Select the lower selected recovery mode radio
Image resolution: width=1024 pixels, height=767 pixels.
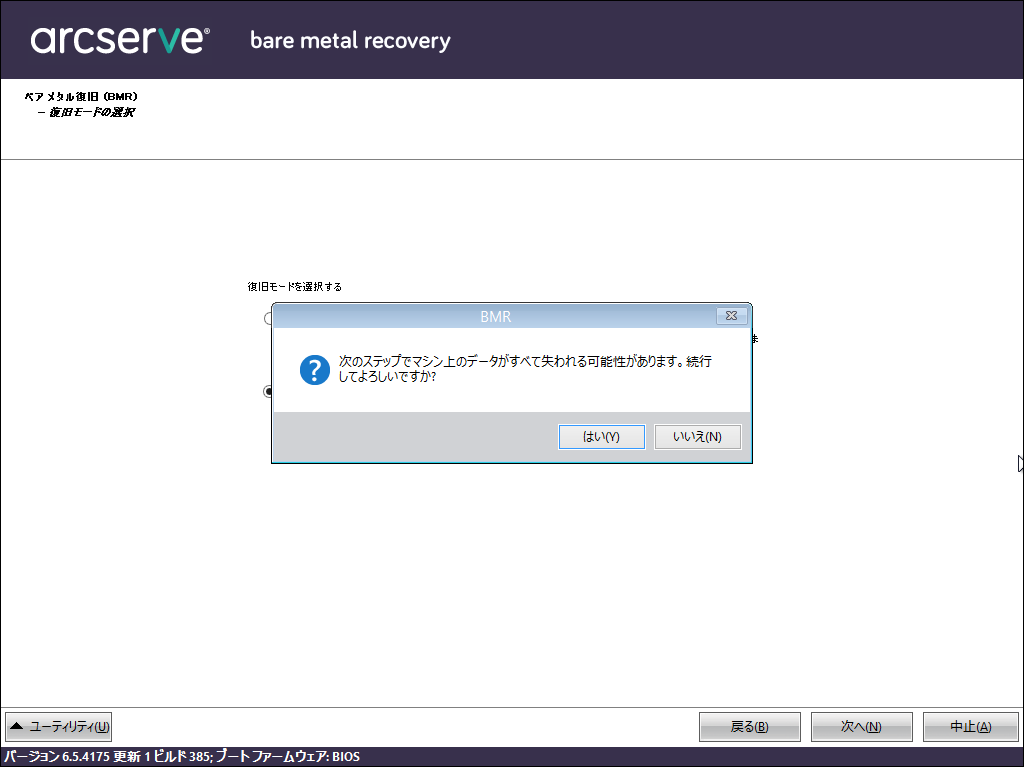[x=268, y=391]
